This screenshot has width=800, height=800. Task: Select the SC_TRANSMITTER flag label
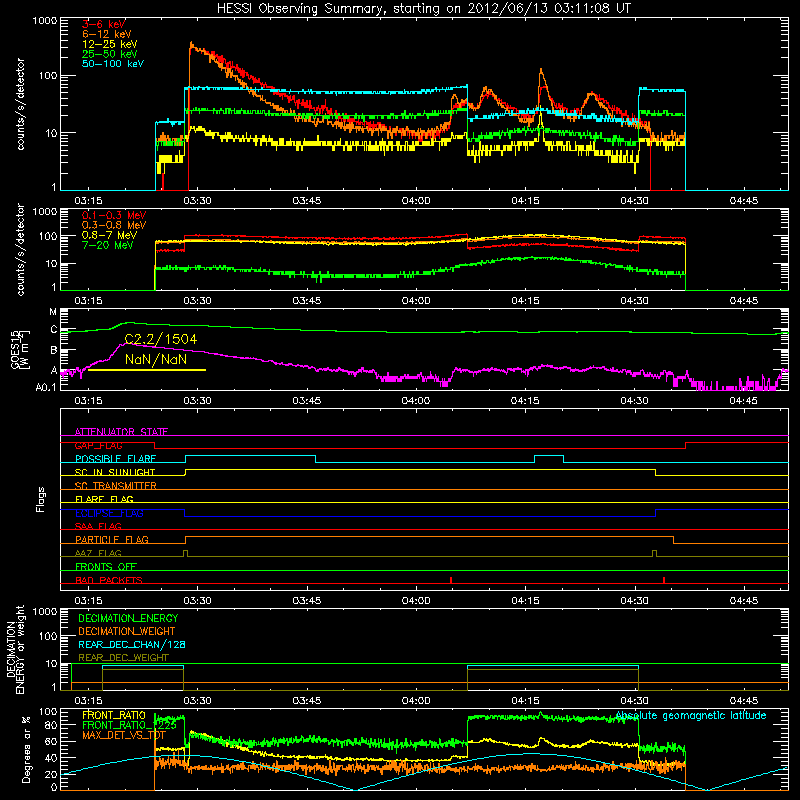pyautogui.click(x=116, y=486)
